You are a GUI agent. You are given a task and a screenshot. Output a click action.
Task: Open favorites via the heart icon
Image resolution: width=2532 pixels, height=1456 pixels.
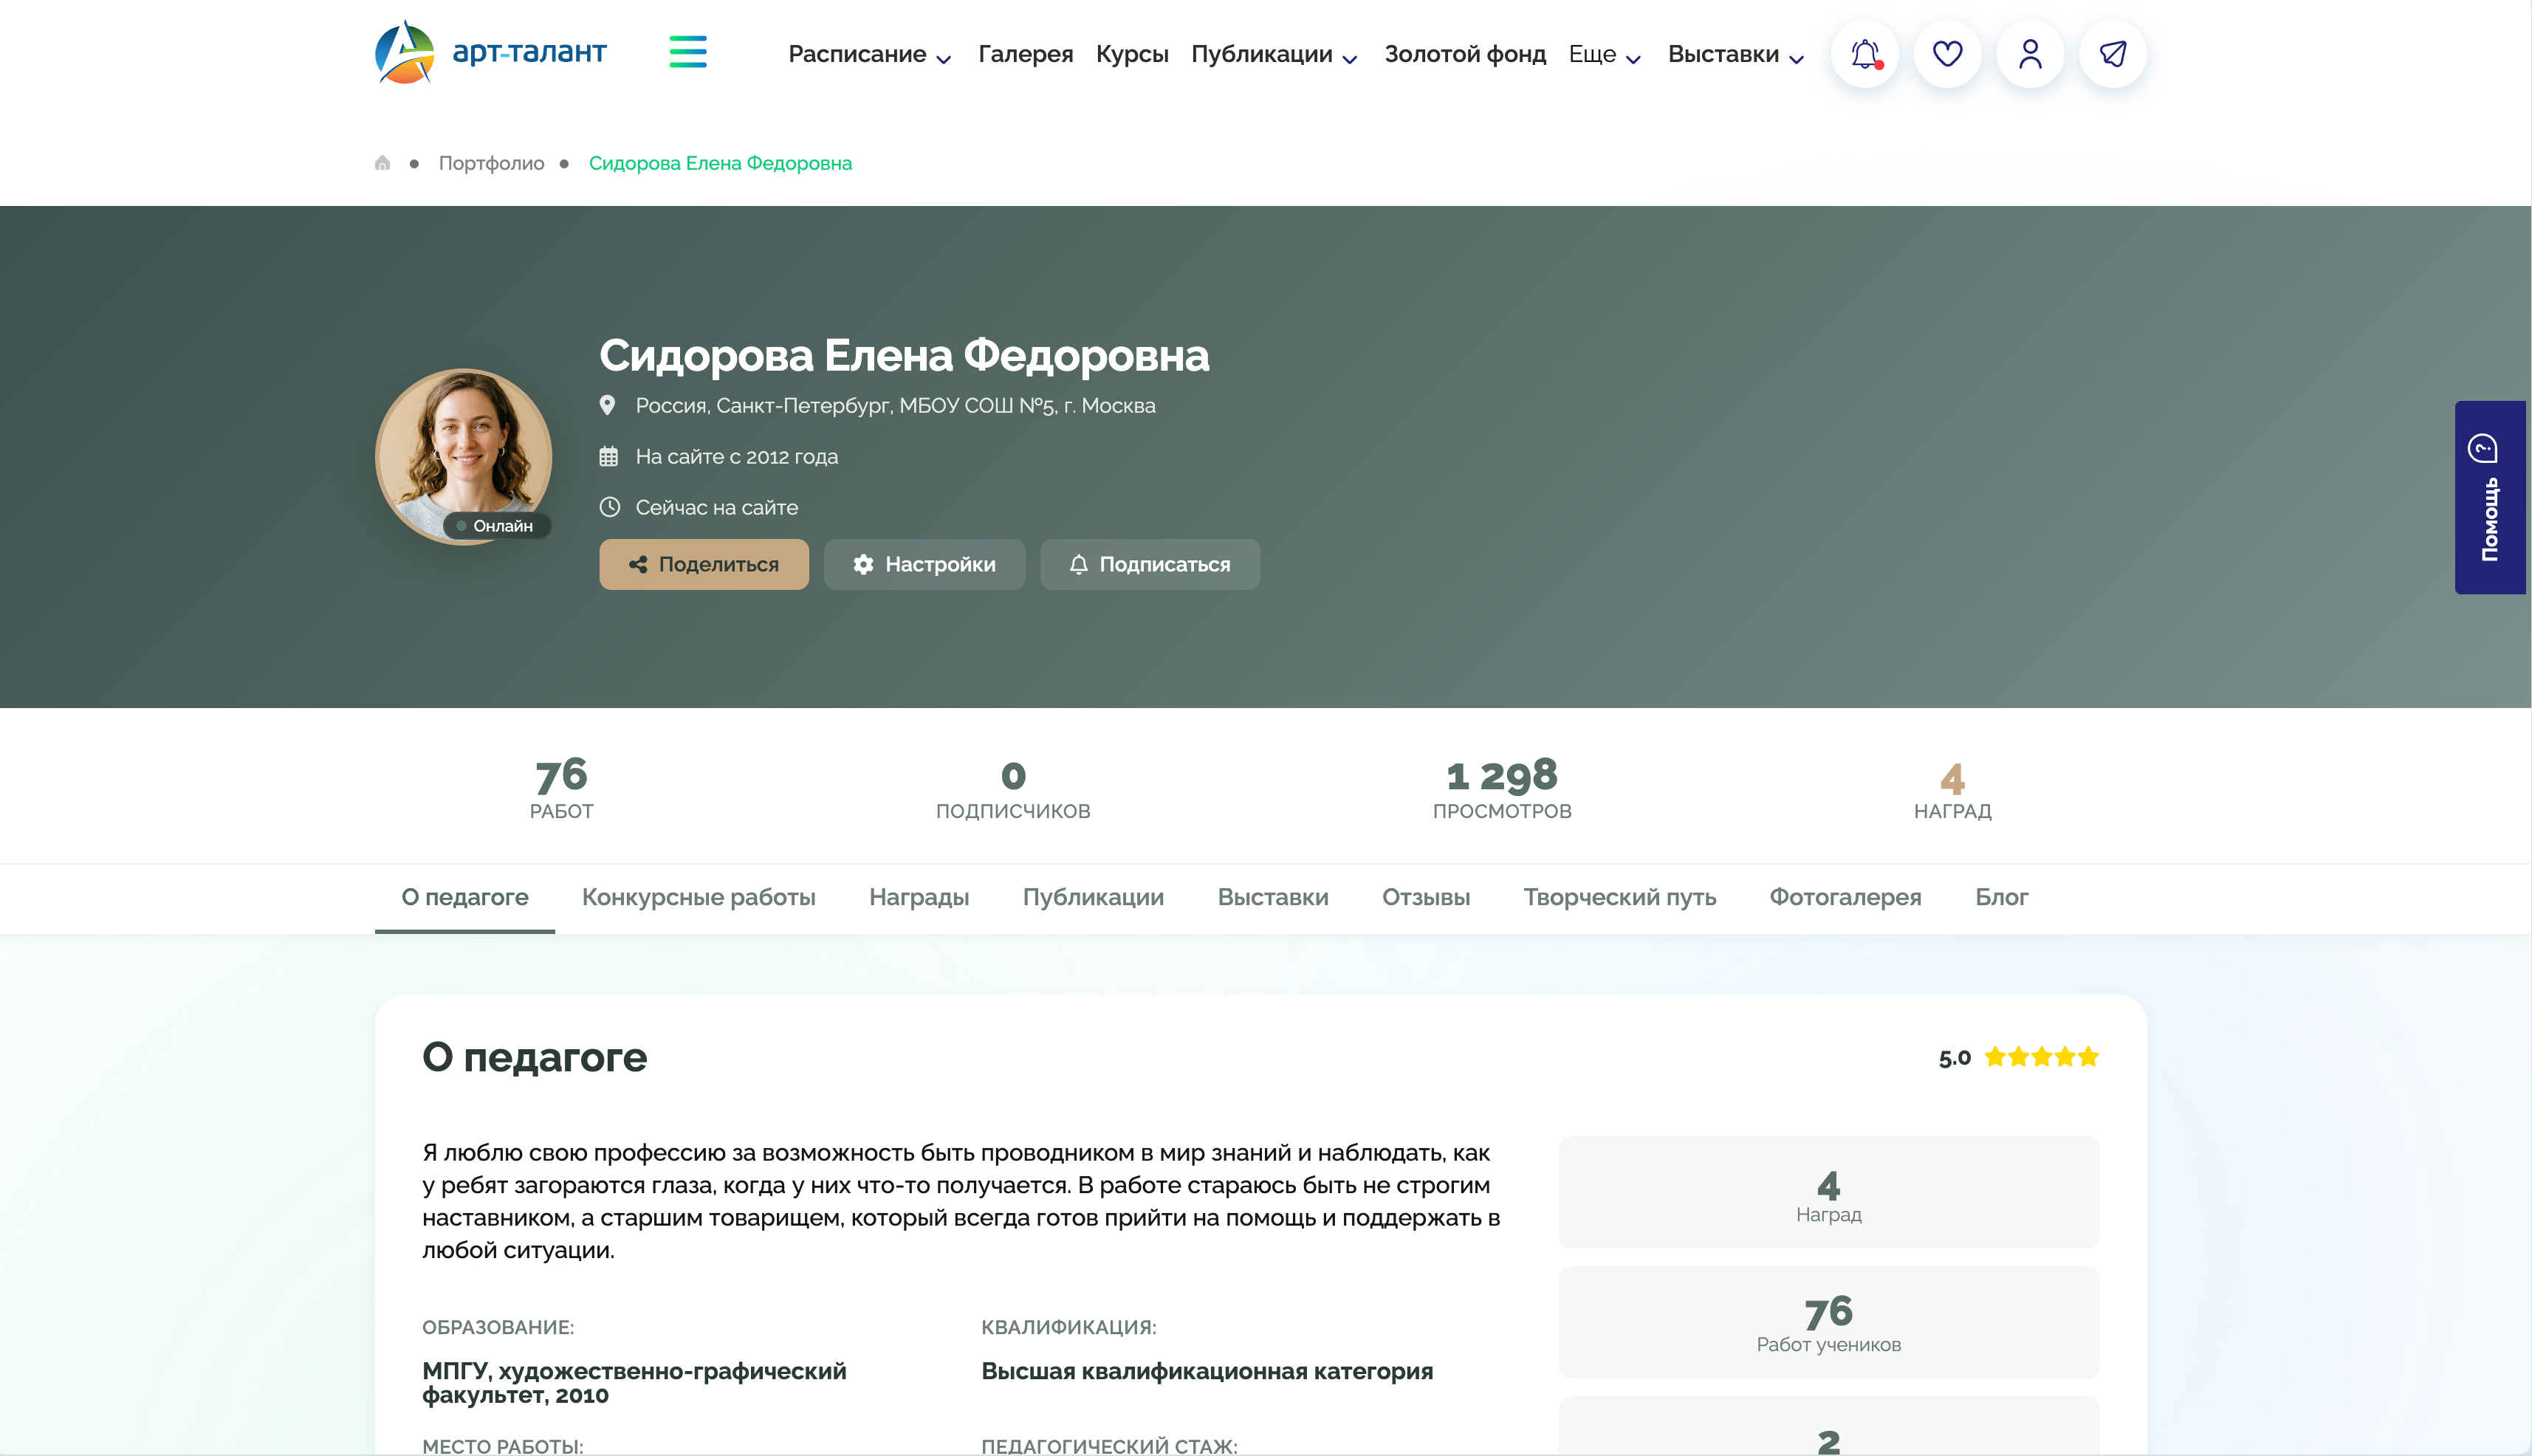coord(1947,53)
